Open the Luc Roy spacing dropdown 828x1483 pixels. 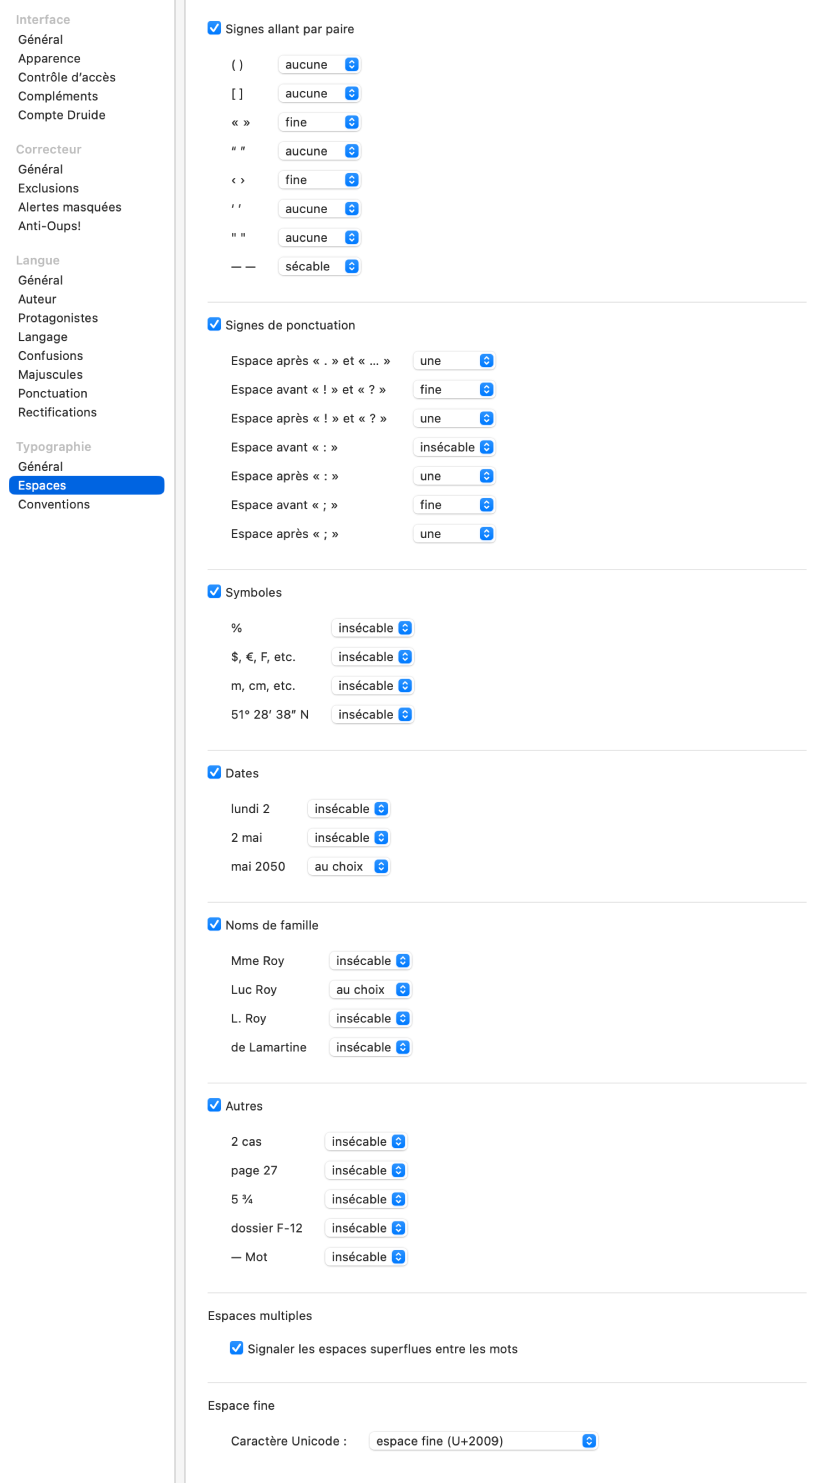pos(370,990)
